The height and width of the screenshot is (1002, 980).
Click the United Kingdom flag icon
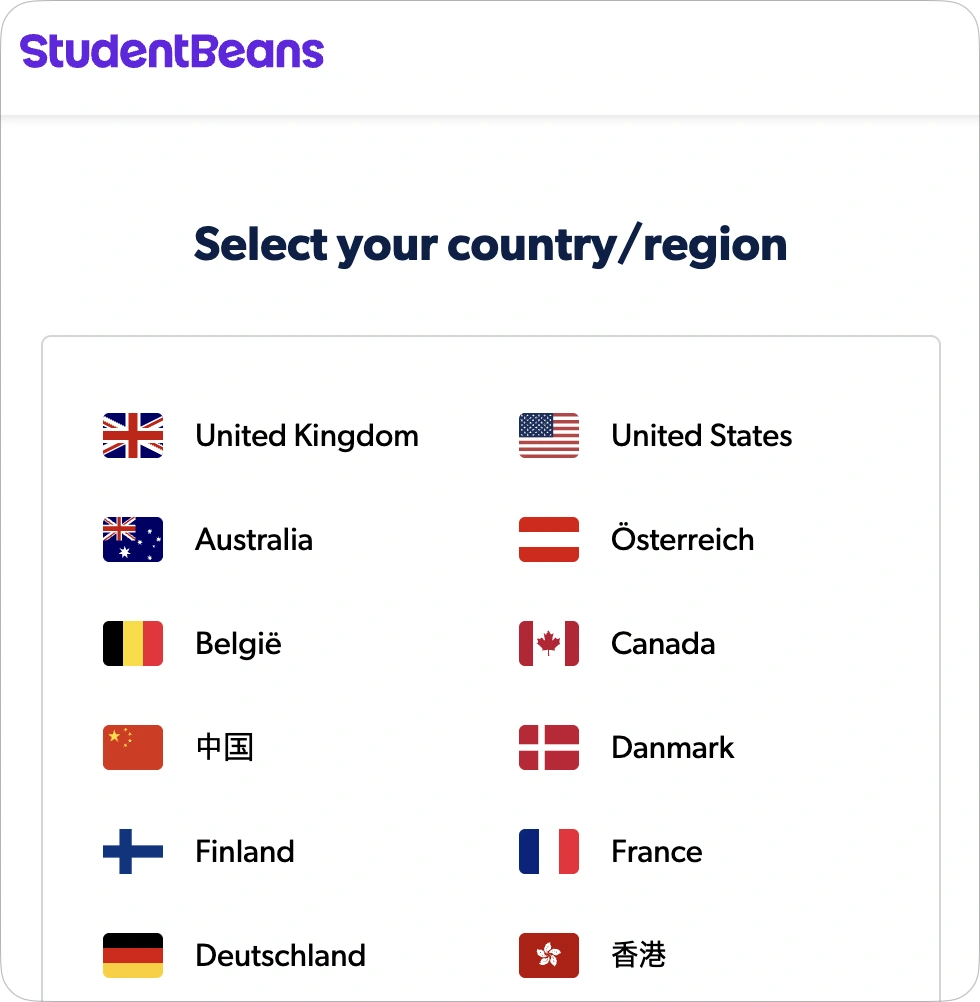[133, 436]
